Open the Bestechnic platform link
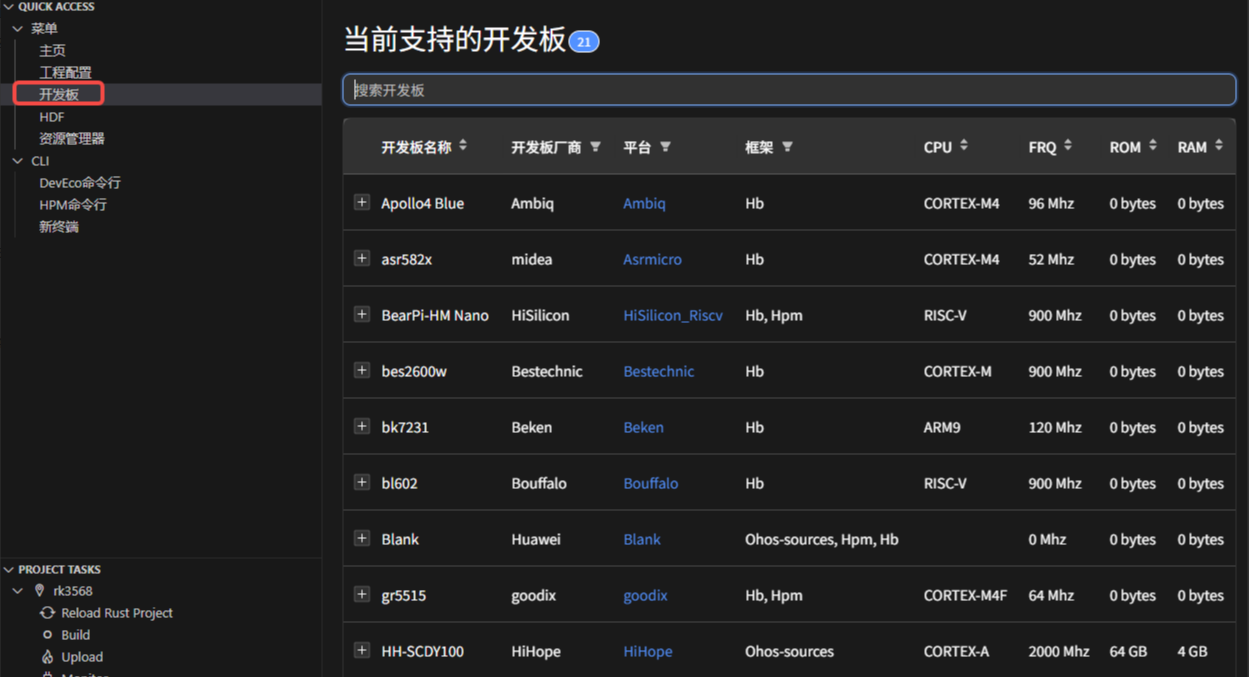 pyautogui.click(x=658, y=371)
